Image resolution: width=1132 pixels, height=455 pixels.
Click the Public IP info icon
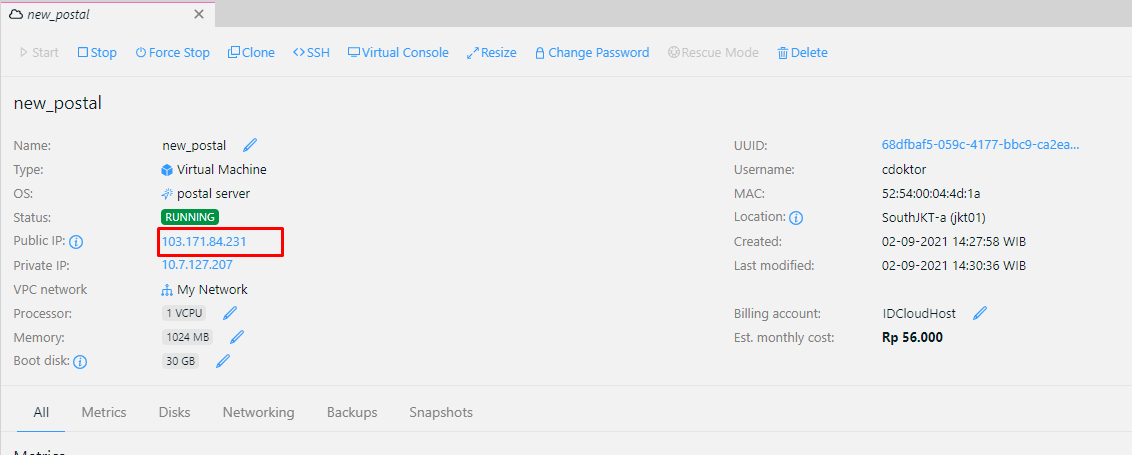pos(76,242)
